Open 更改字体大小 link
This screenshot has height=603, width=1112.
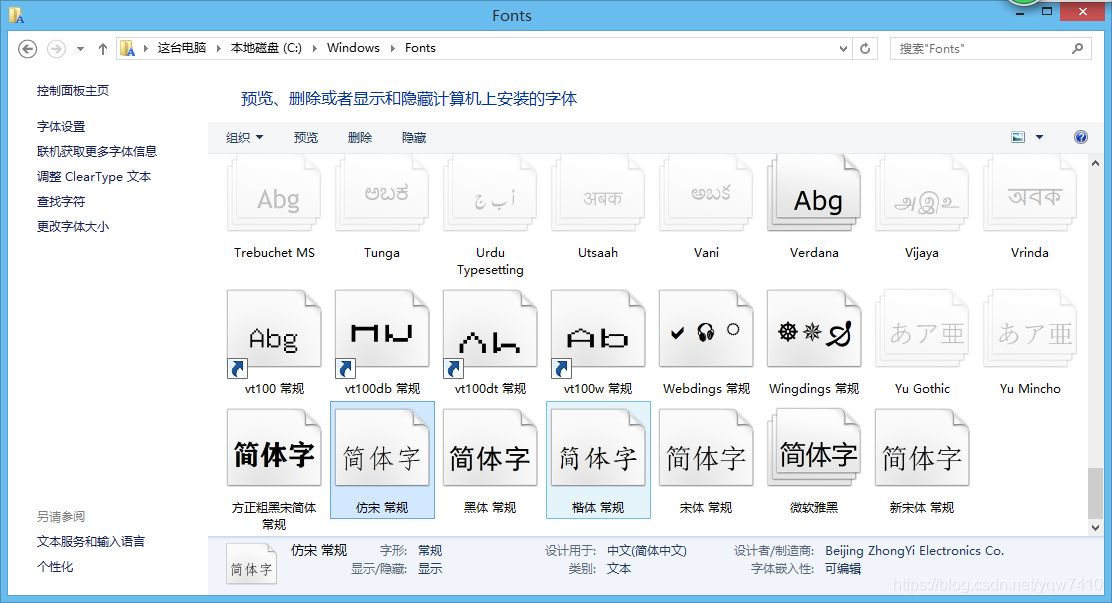73,226
